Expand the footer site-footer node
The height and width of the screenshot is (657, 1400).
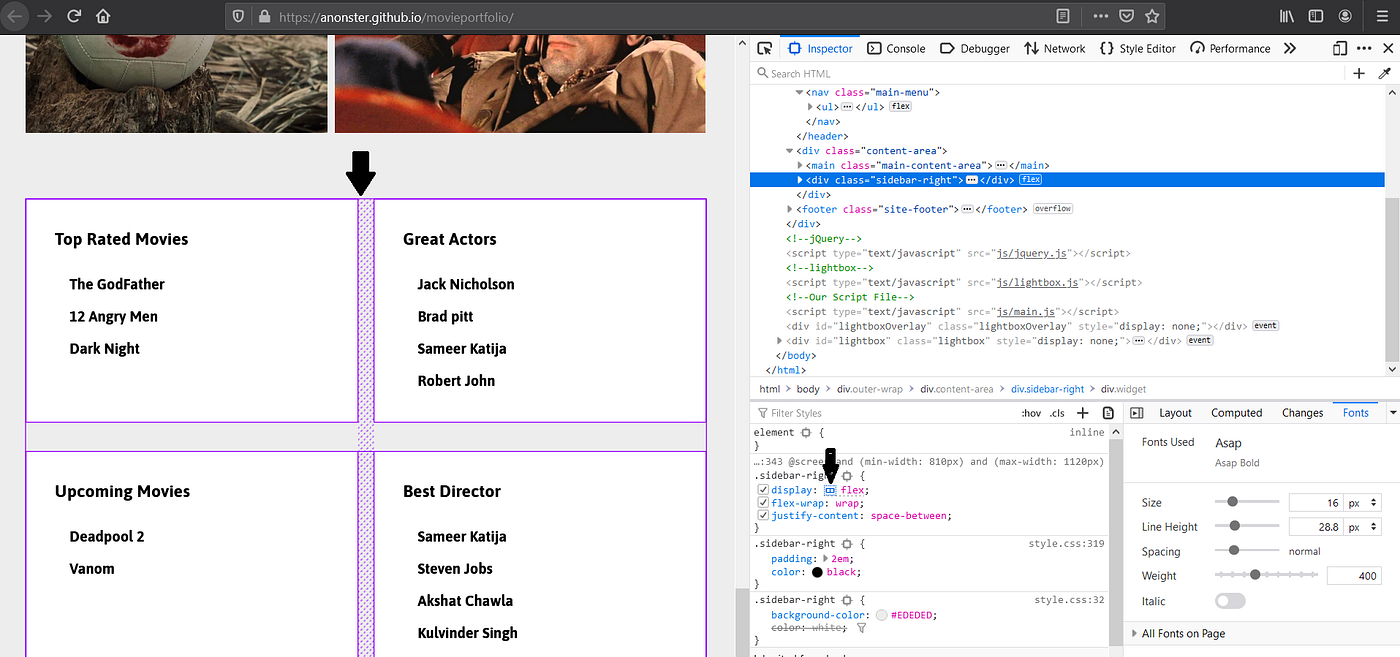click(x=789, y=209)
